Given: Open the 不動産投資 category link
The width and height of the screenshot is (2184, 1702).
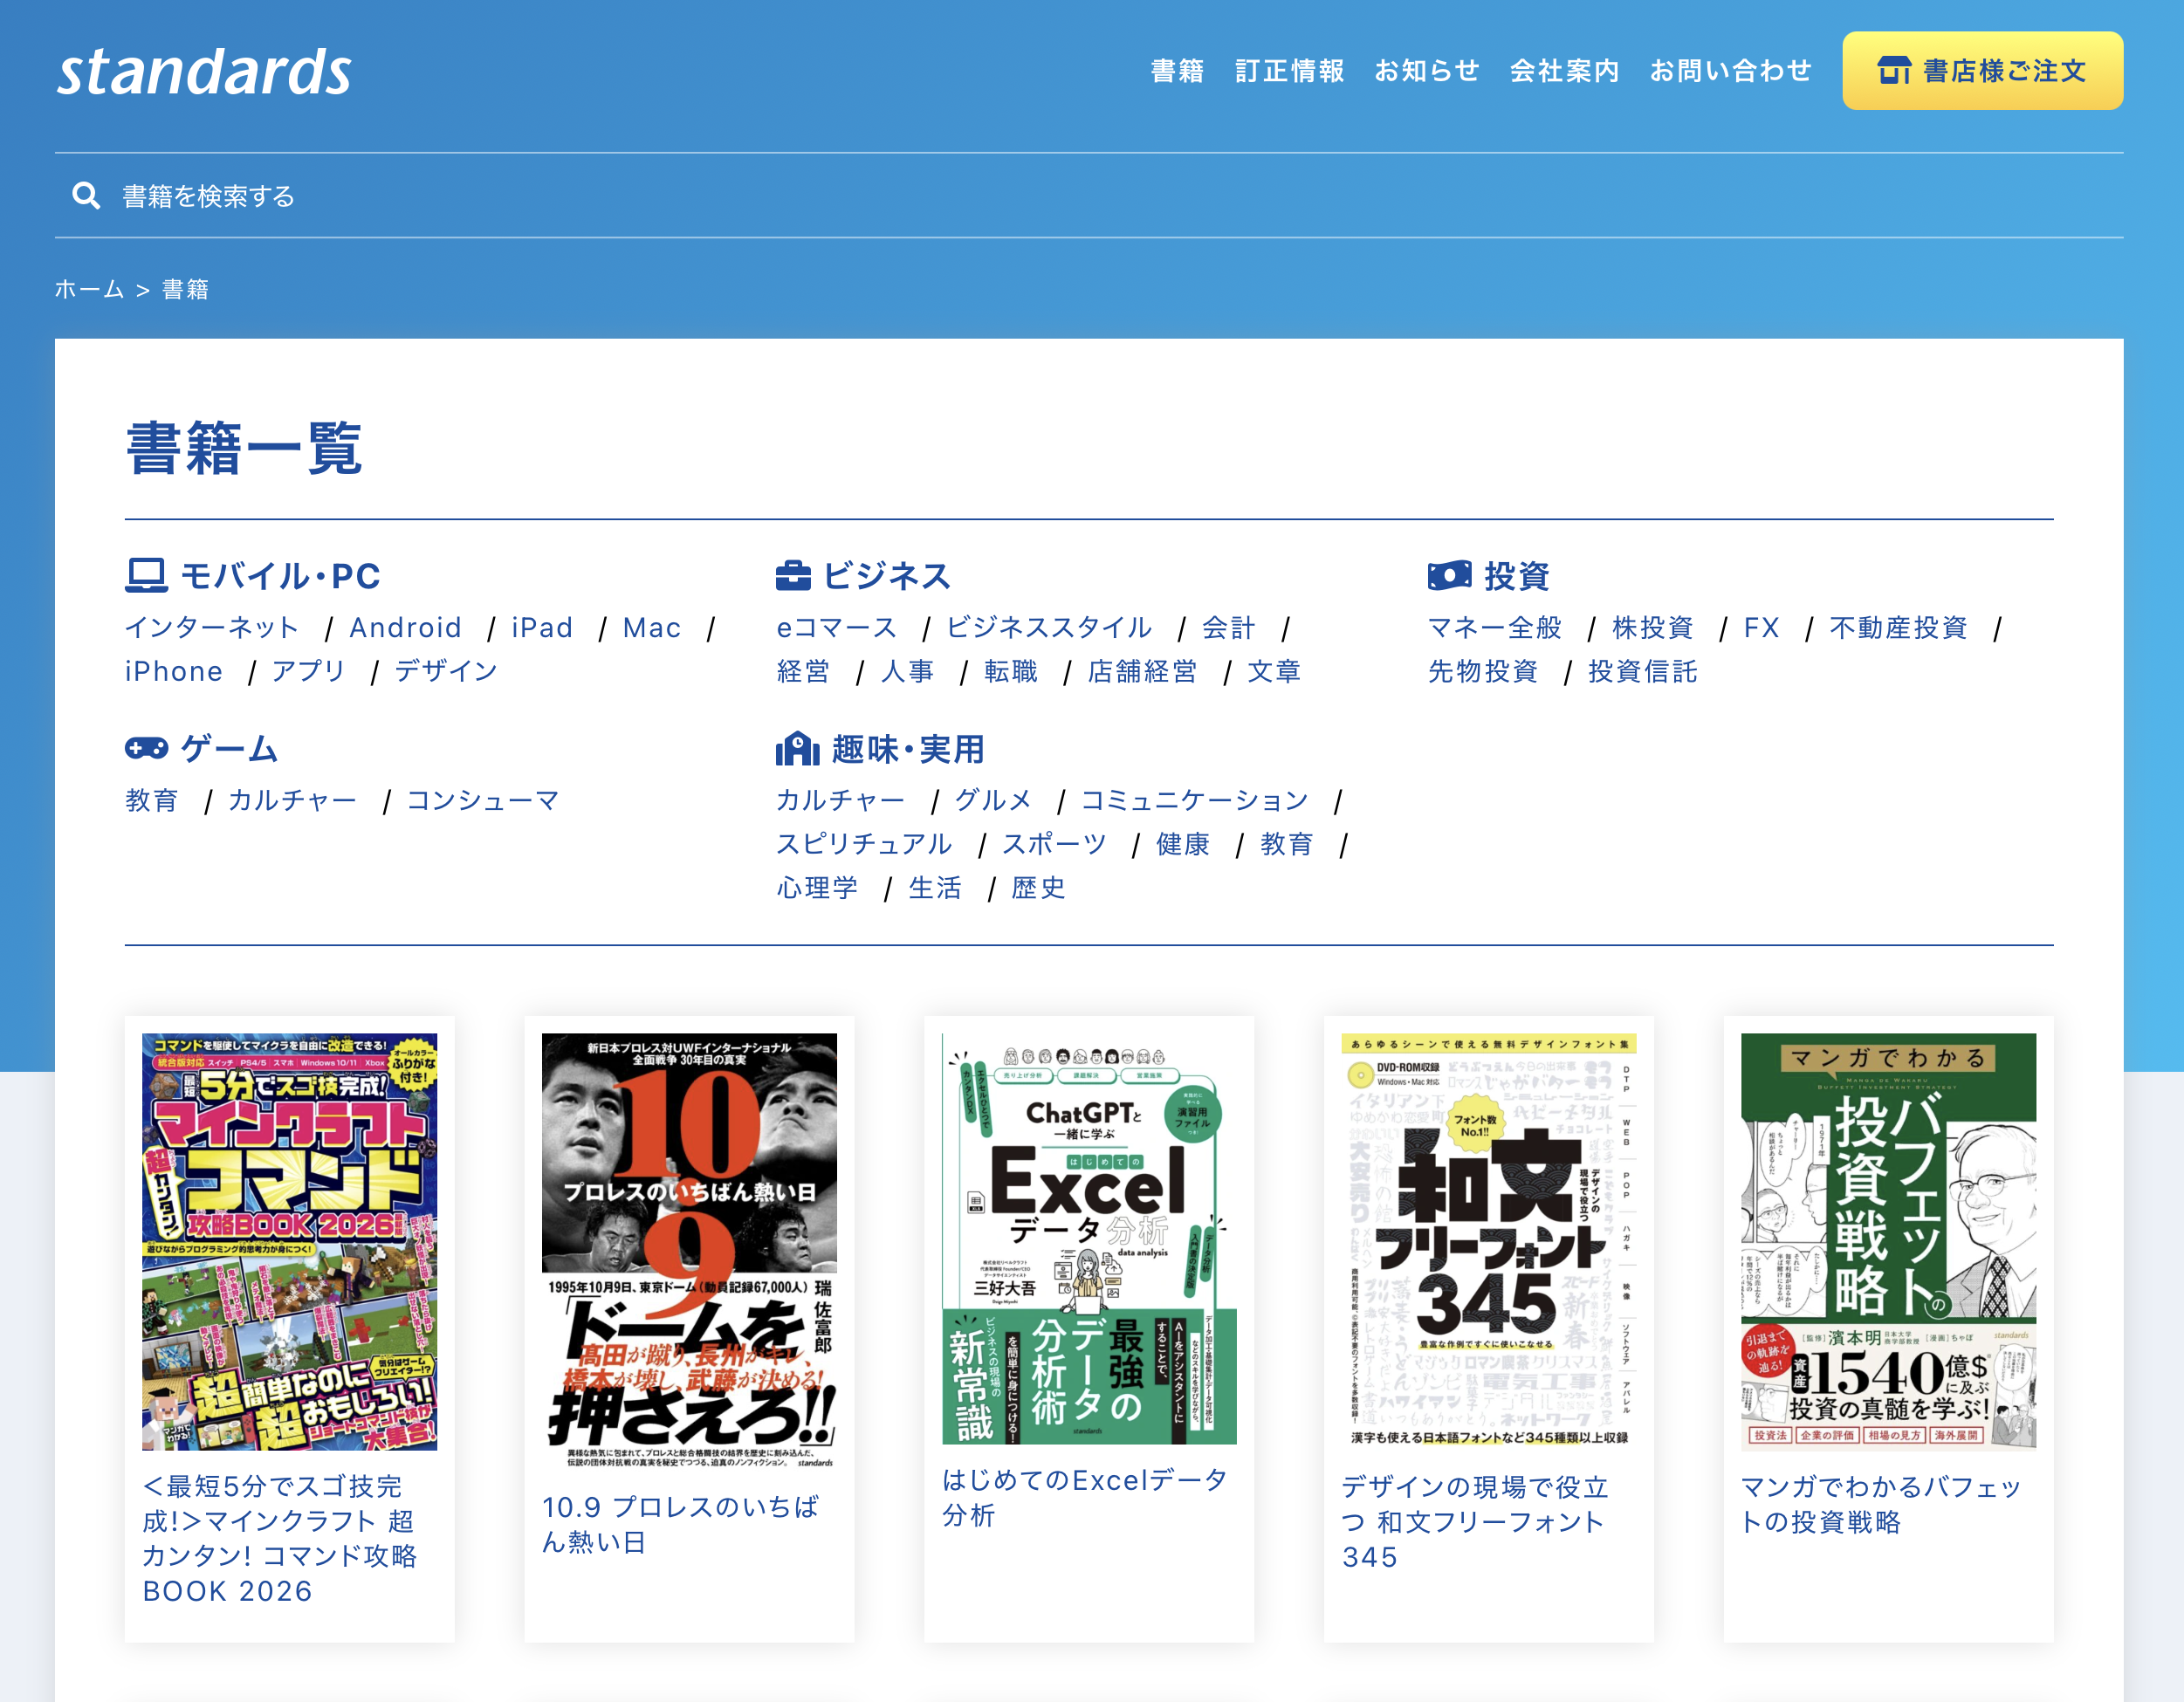Looking at the screenshot, I should pos(1898,627).
